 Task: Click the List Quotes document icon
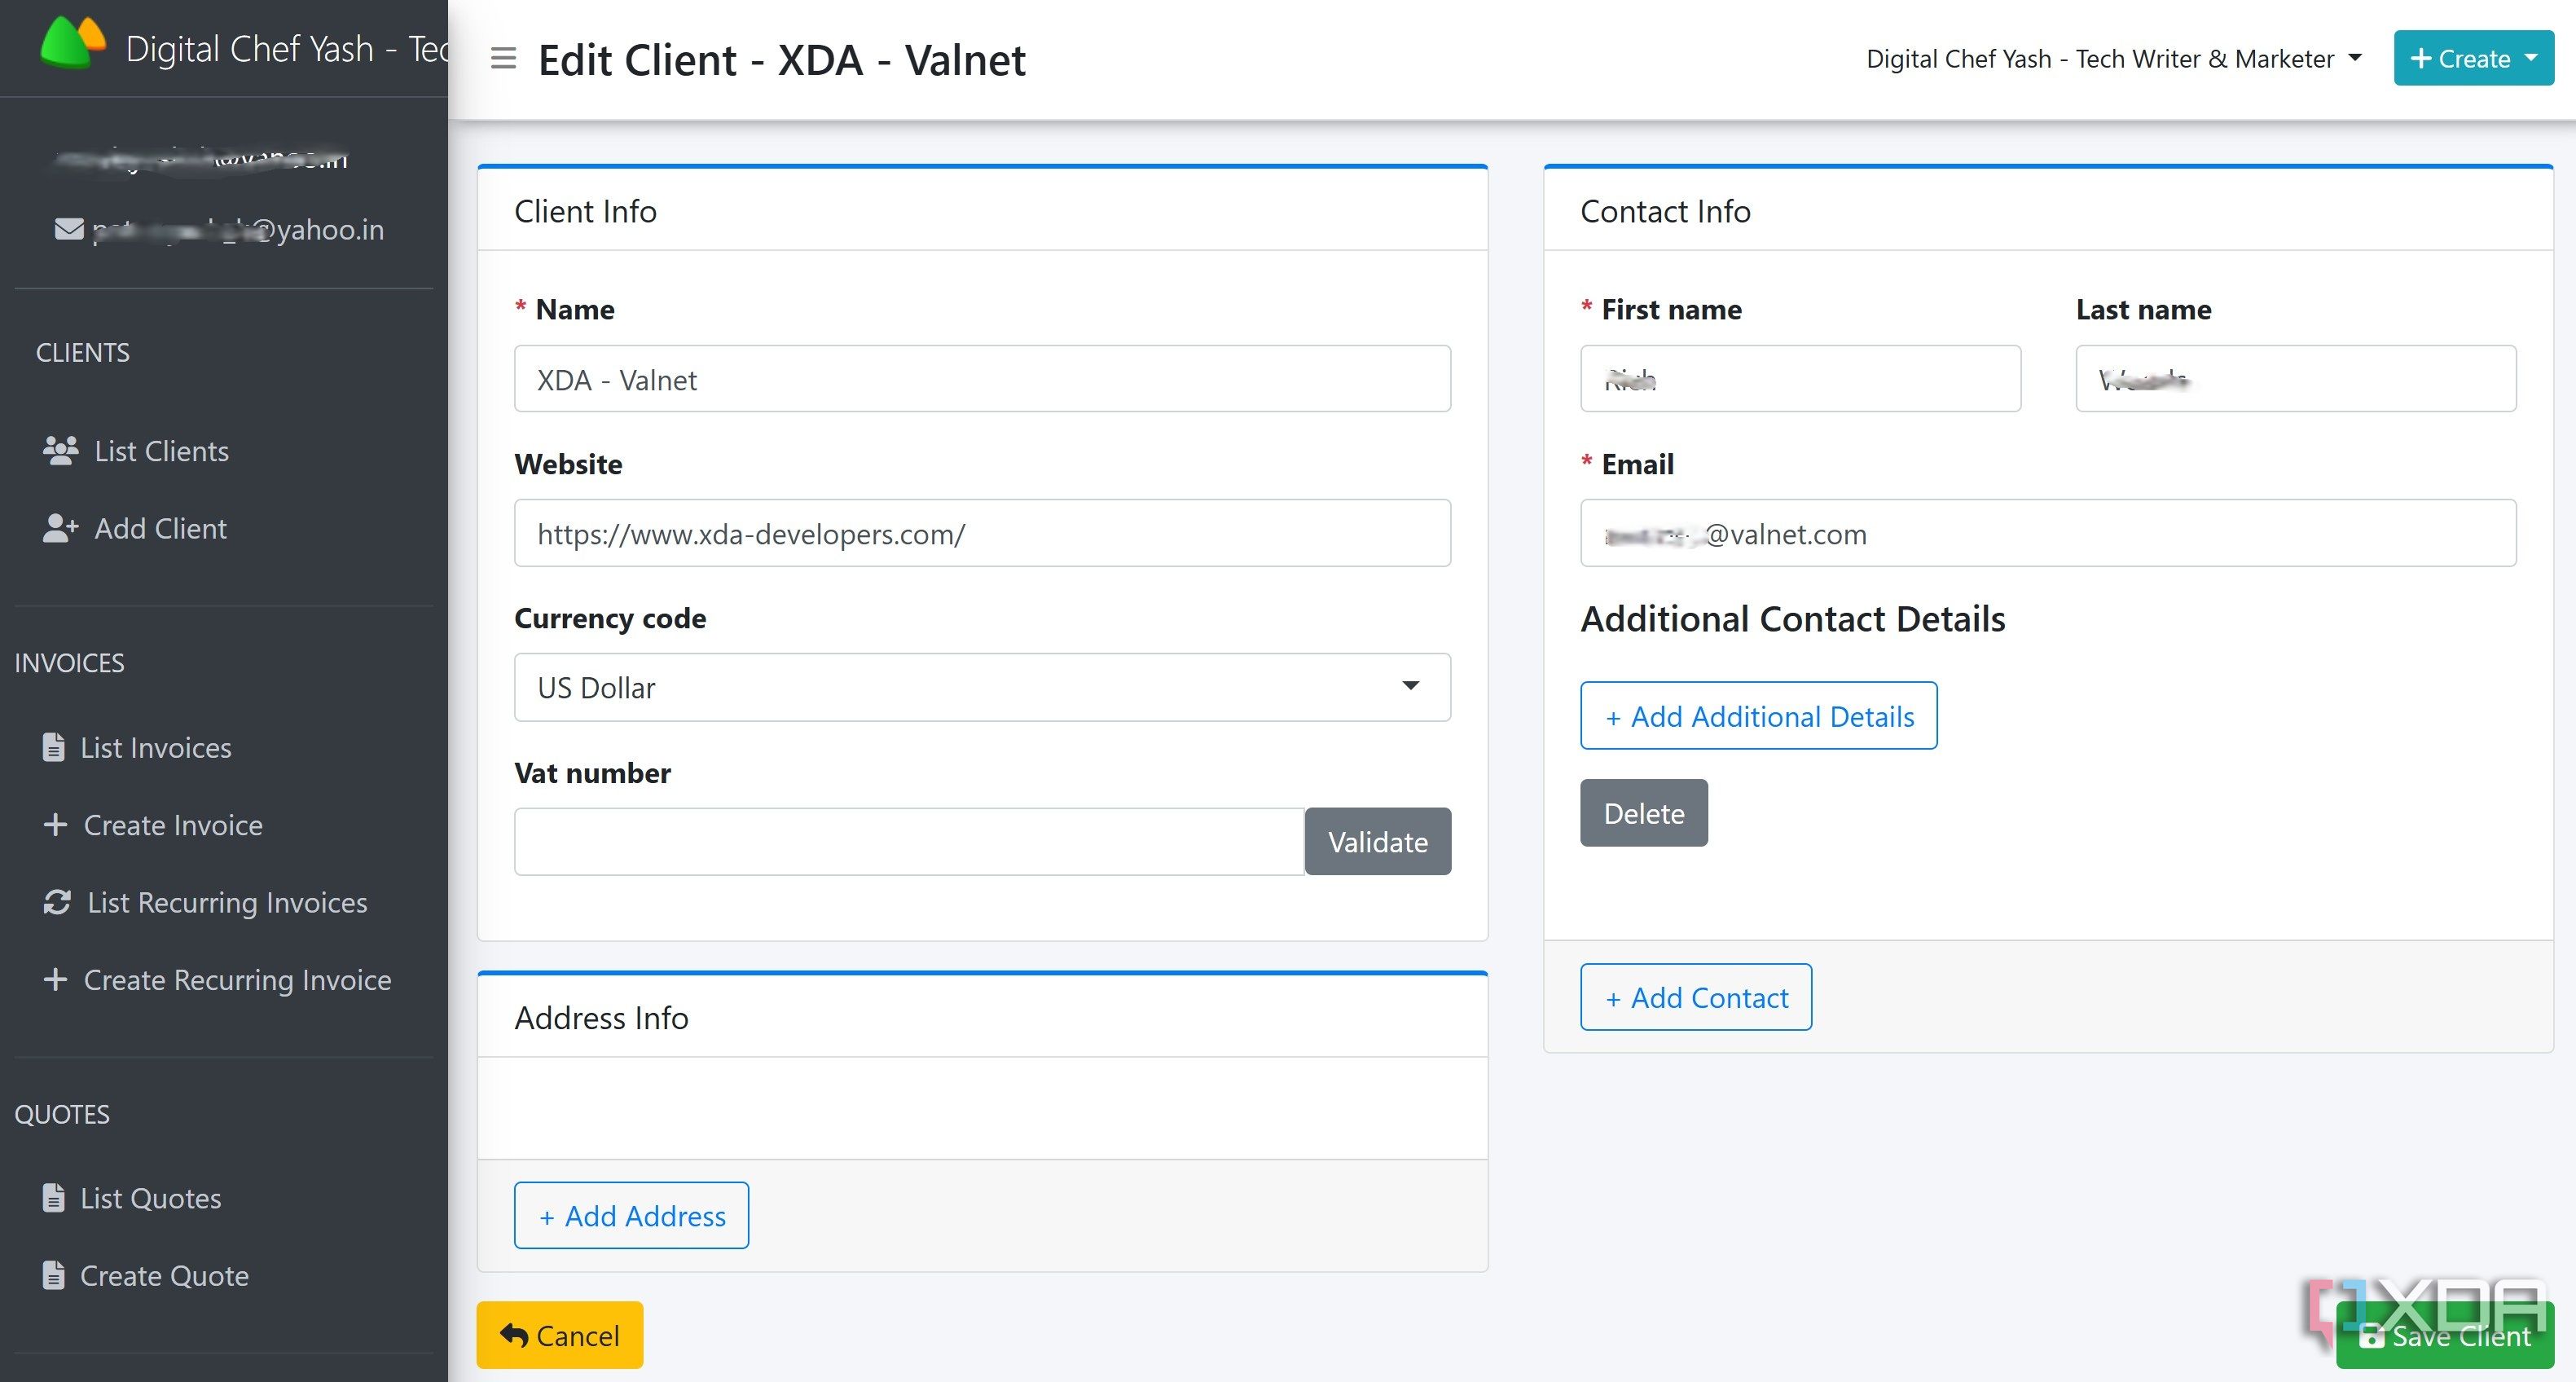(54, 1197)
